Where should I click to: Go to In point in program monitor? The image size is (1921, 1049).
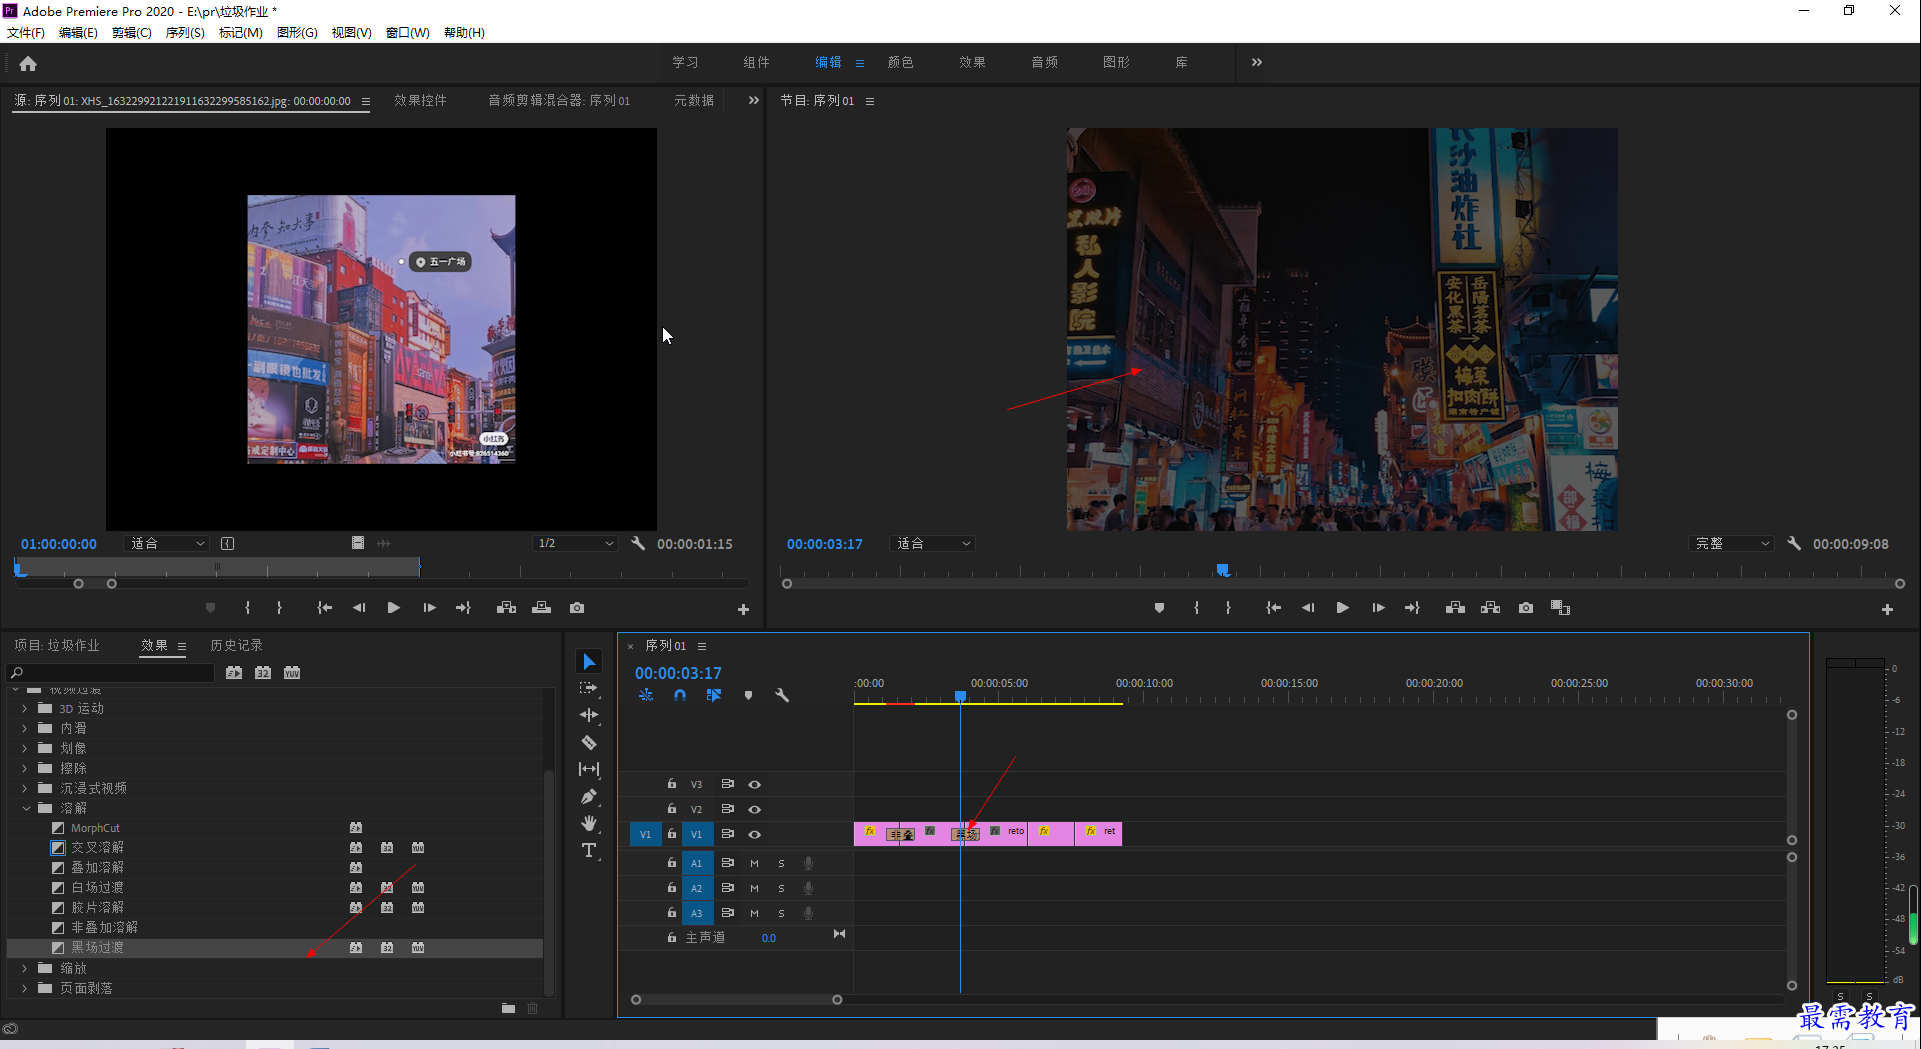point(1273,608)
